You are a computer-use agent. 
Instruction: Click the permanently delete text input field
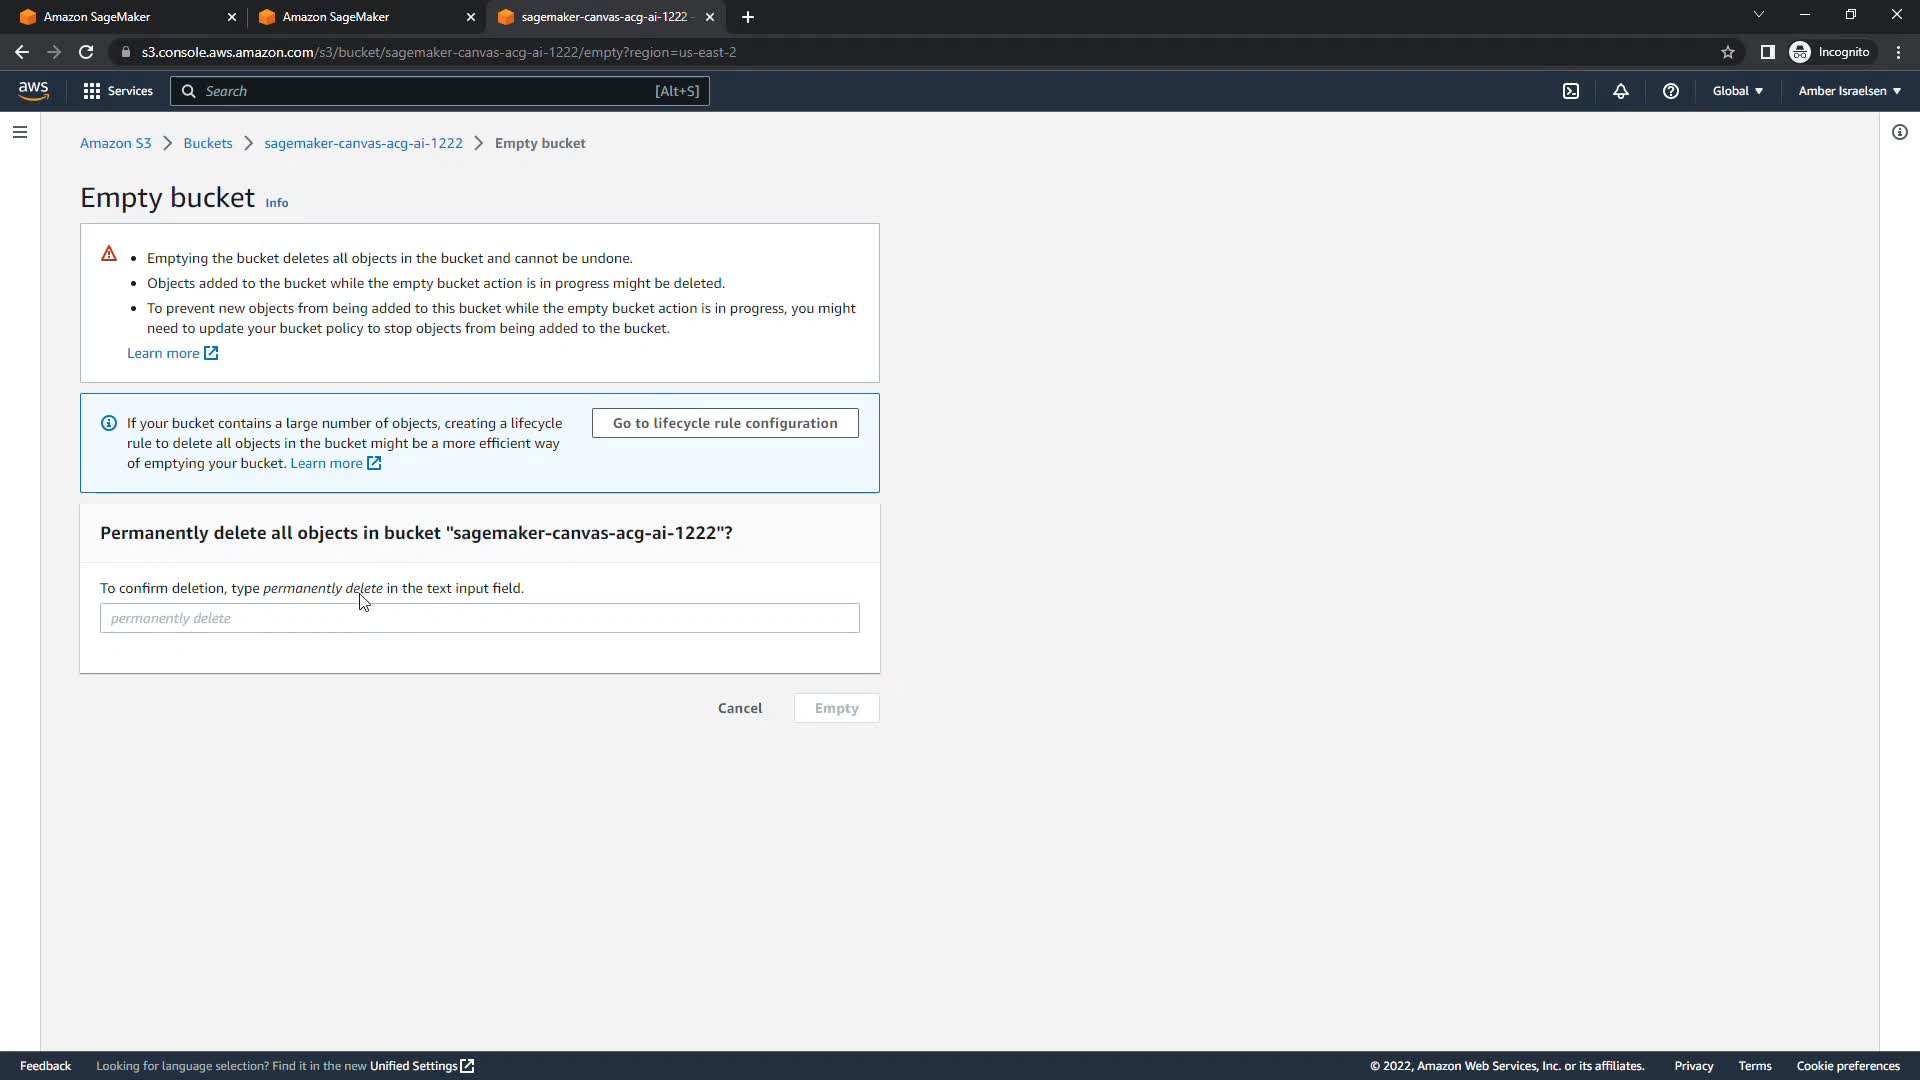pos(479,618)
